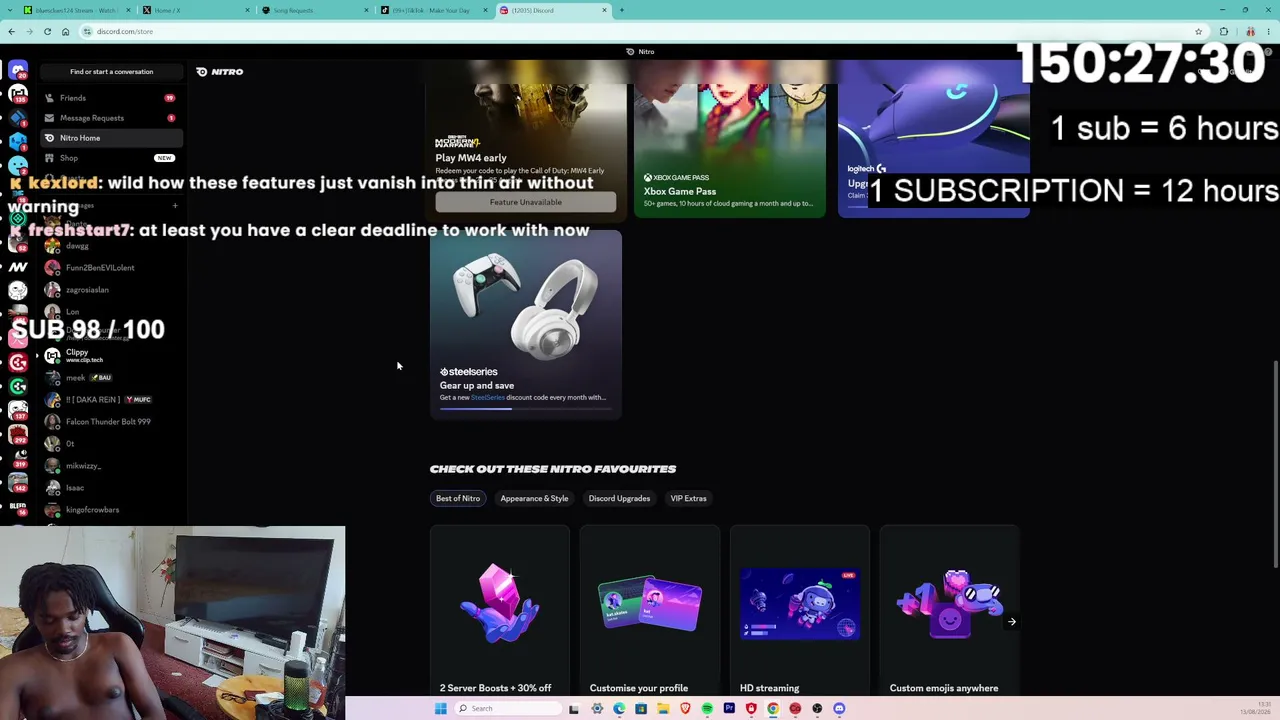Image resolution: width=1280 pixels, height=720 pixels.
Task: Switch to VIP Extras tab
Action: pos(688,498)
